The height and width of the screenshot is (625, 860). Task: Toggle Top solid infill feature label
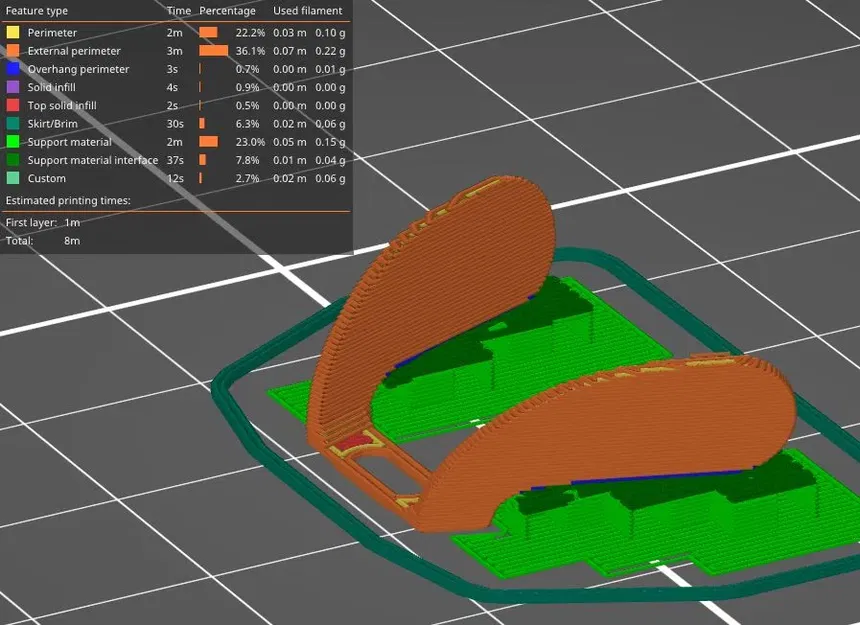click(x=62, y=105)
